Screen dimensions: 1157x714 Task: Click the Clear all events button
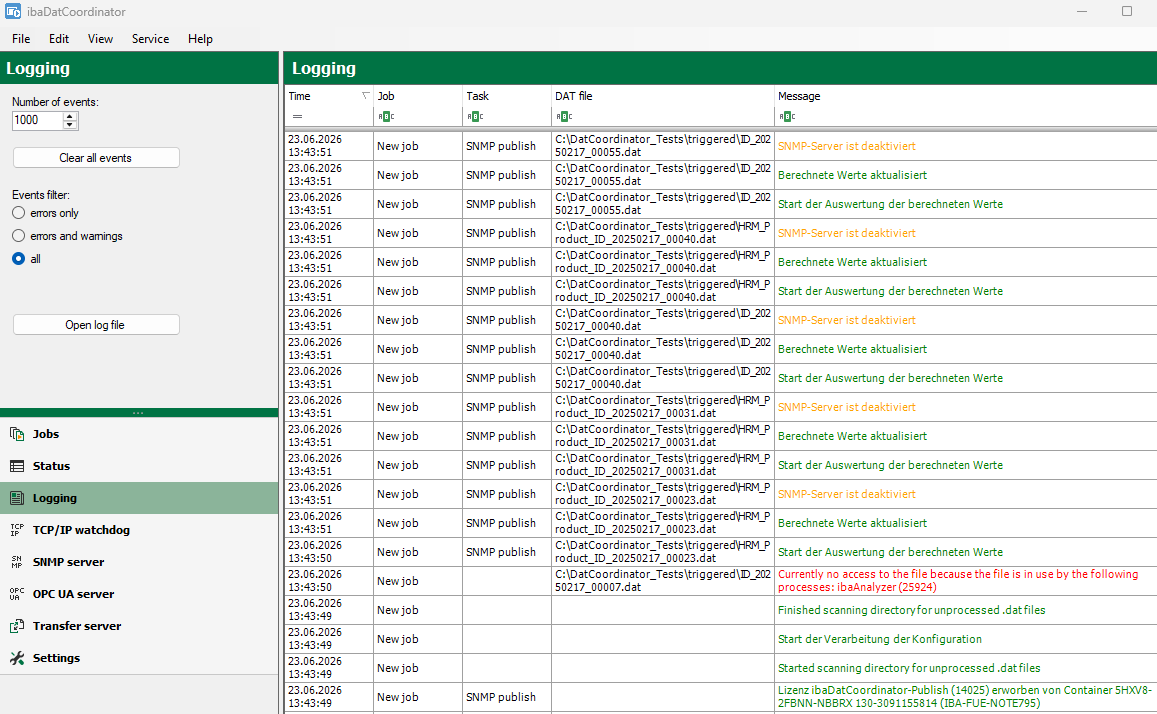(96, 158)
